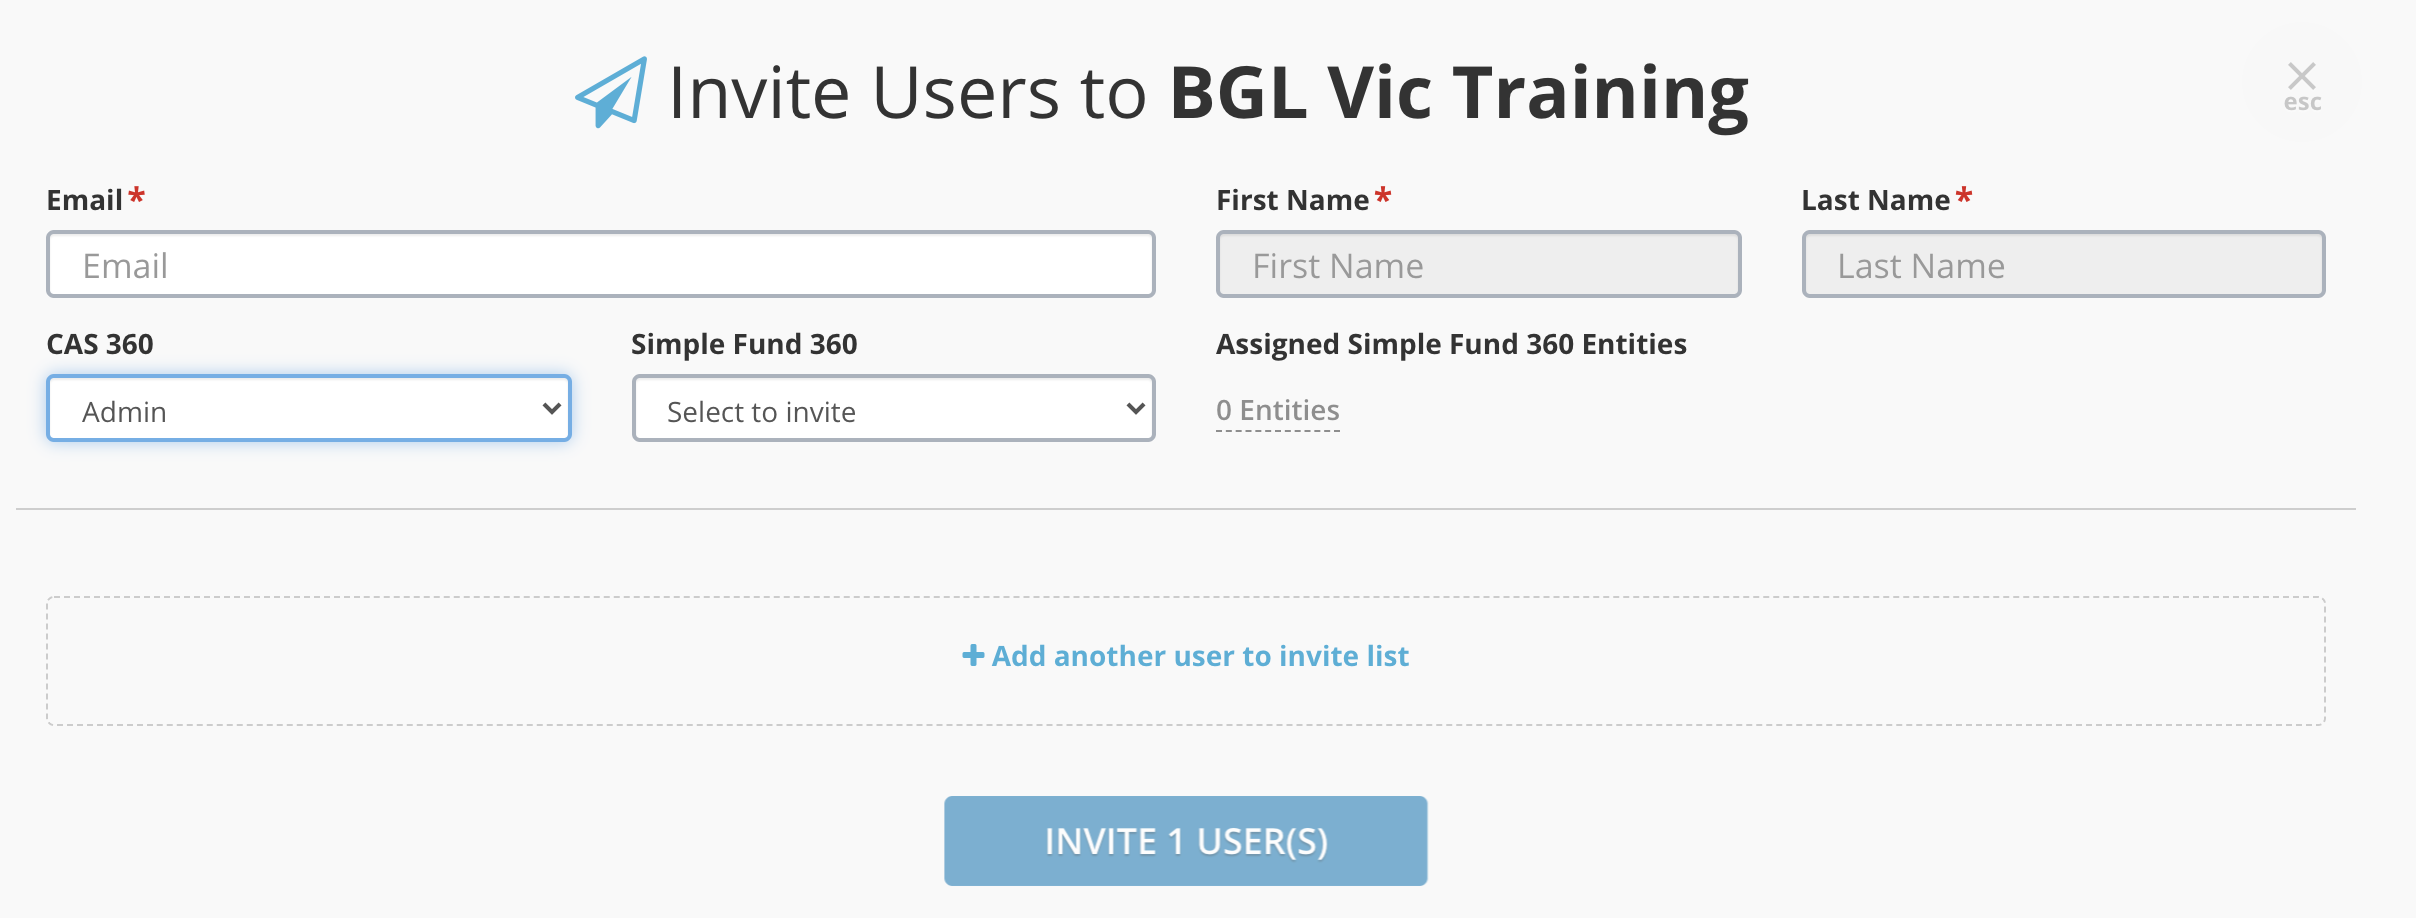
Task: Click the First Name label
Action: [x=1292, y=200]
